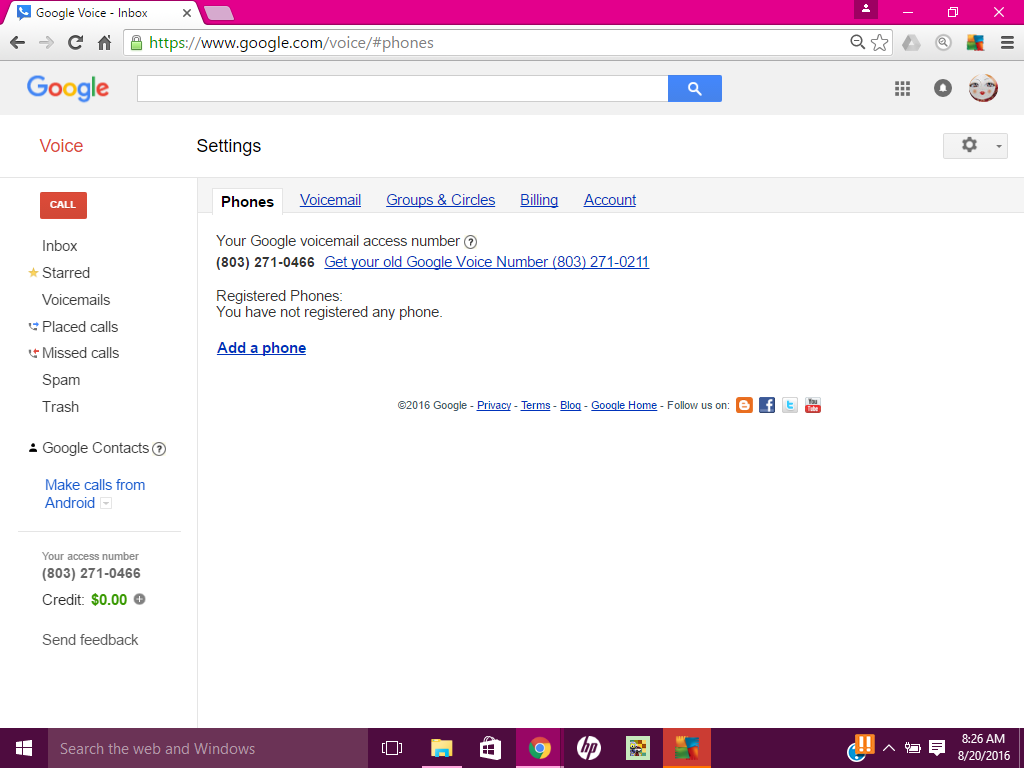This screenshot has height=768, width=1024.
Task: Click Add a phone link
Action: 261,348
